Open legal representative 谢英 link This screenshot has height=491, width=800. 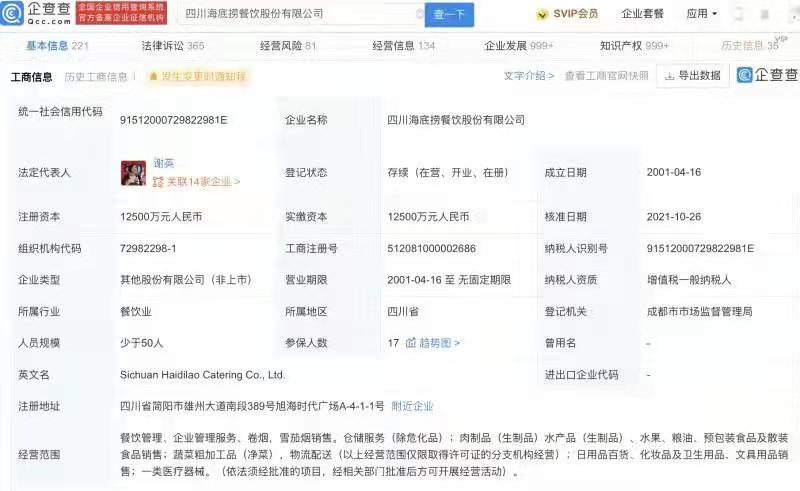[164, 163]
